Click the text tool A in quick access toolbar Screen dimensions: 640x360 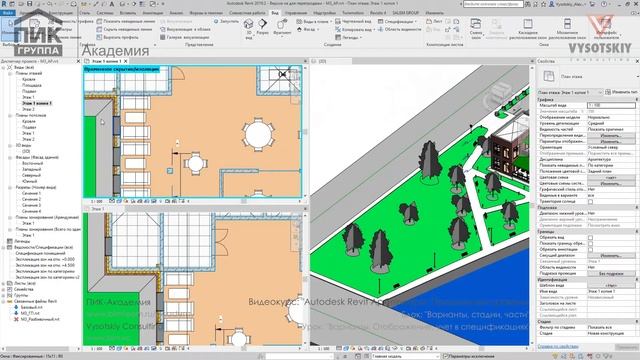pyautogui.click(x=111, y=4)
